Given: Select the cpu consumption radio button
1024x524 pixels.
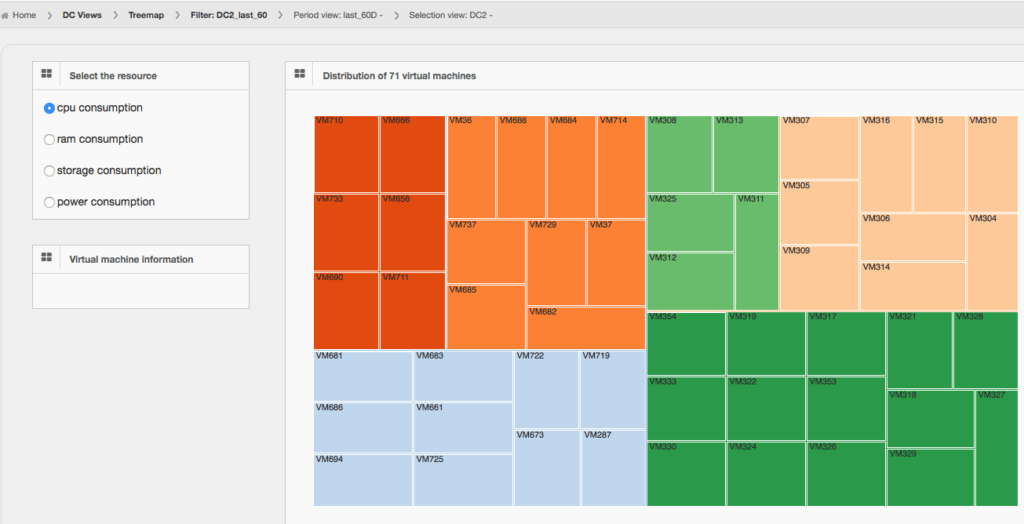Looking at the screenshot, I should [x=49, y=108].
